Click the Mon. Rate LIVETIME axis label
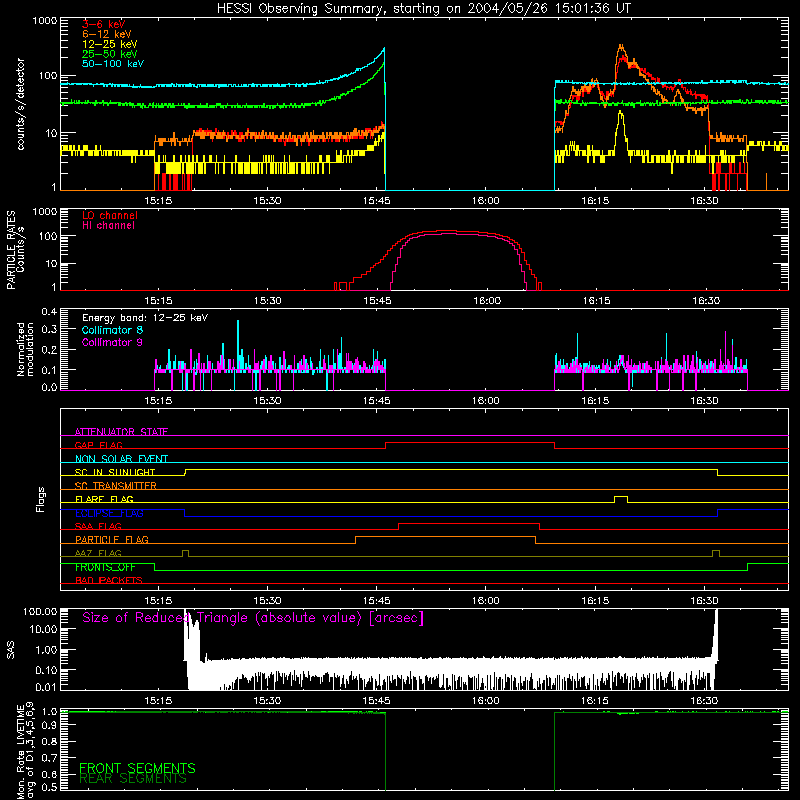The width and height of the screenshot is (800, 800). click(x=25, y=751)
